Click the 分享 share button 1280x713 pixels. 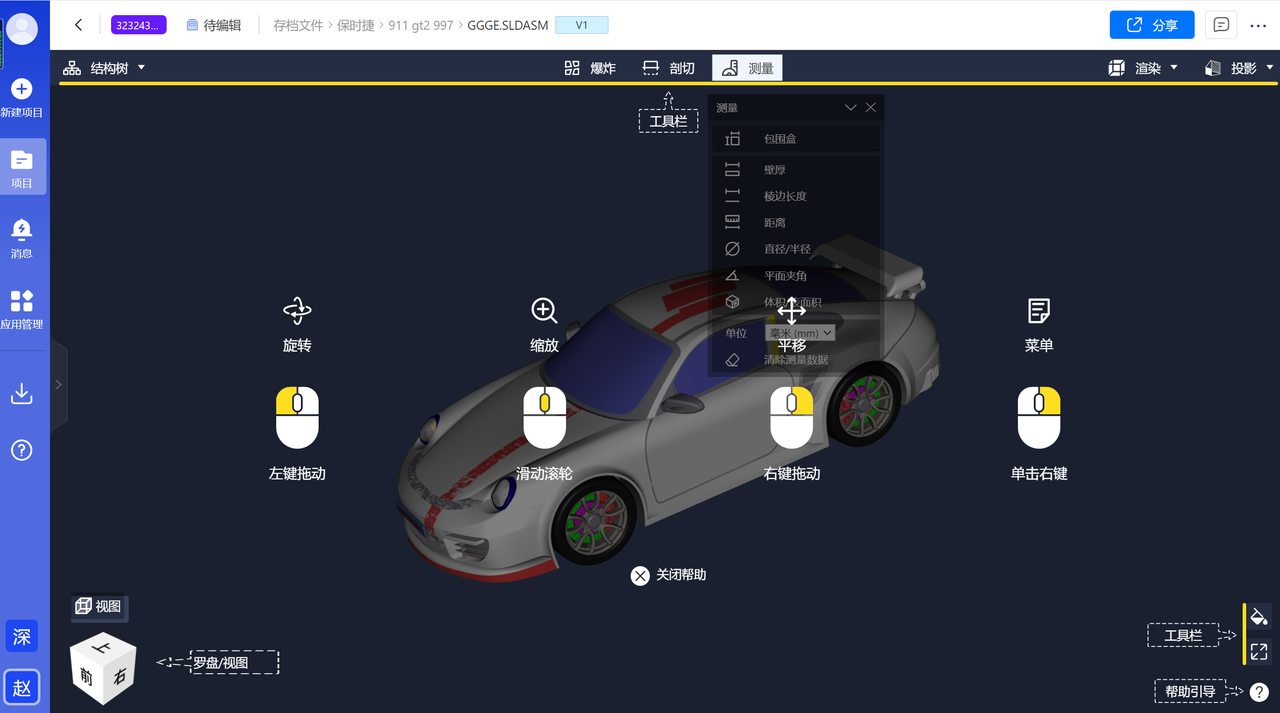[x=1152, y=25]
